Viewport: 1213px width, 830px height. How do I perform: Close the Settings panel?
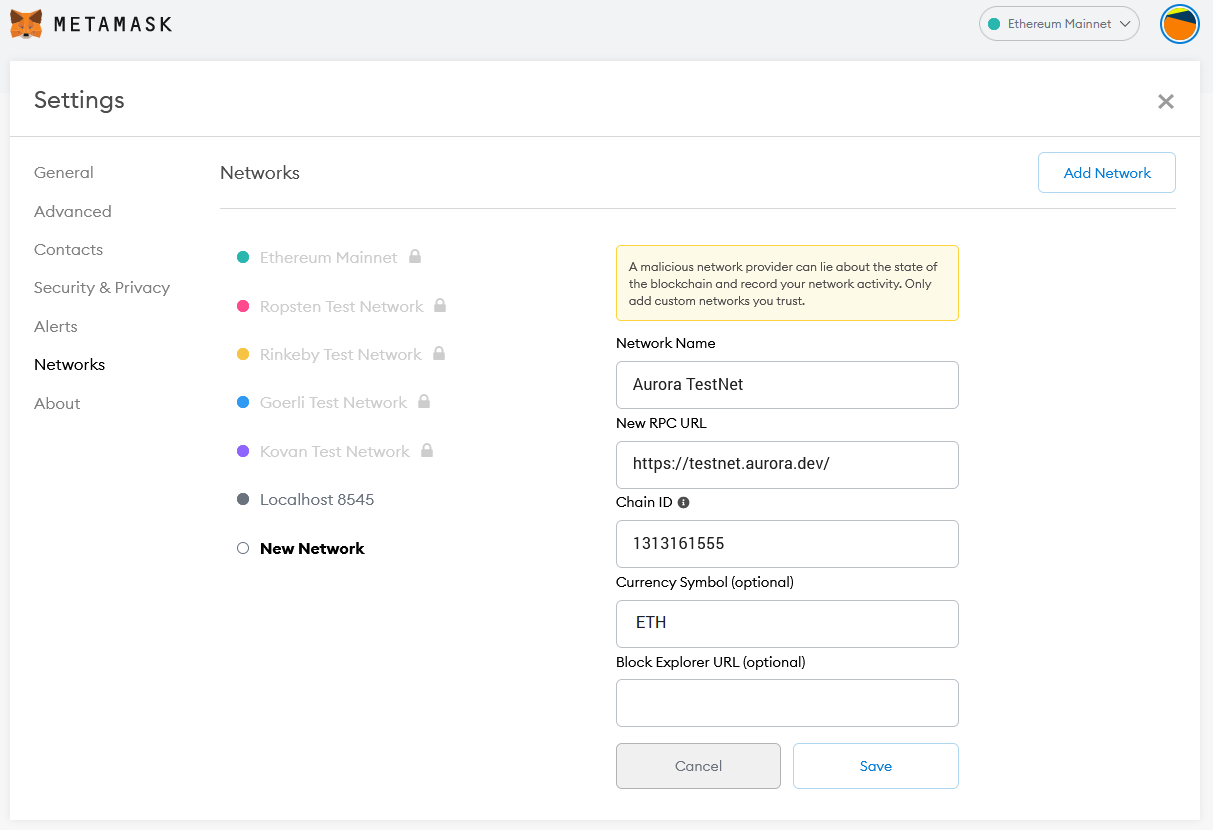click(x=1165, y=101)
